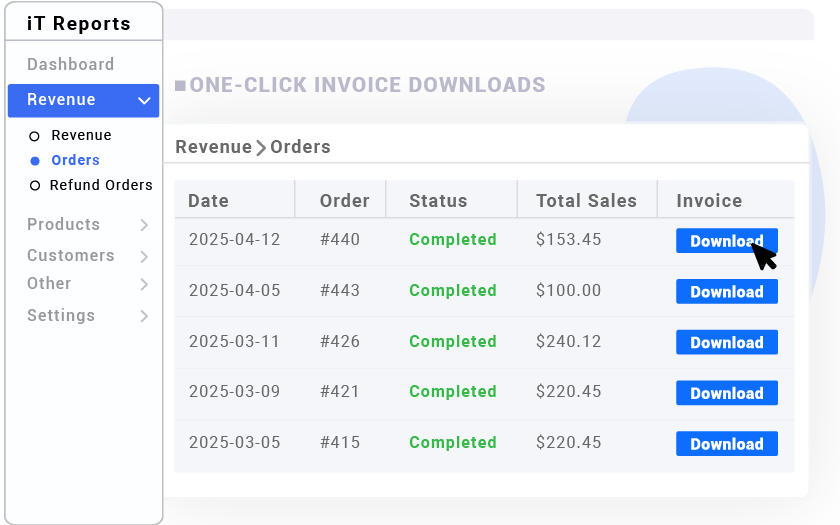The width and height of the screenshot is (840, 525).
Task: Expand the Settings menu chevron
Action: click(144, 316)
